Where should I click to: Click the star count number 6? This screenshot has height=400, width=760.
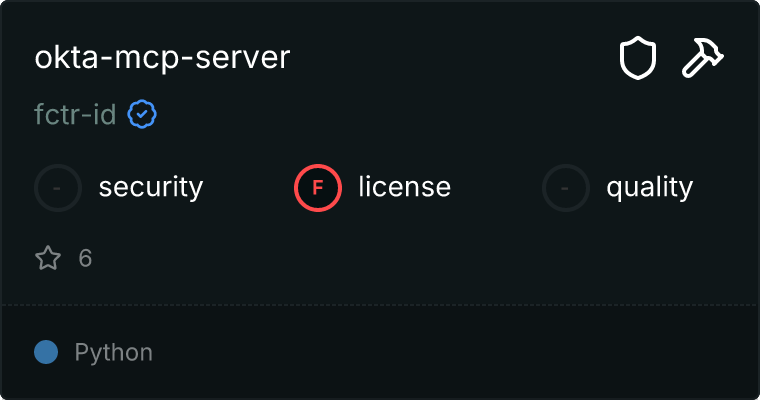click(85, 259)
